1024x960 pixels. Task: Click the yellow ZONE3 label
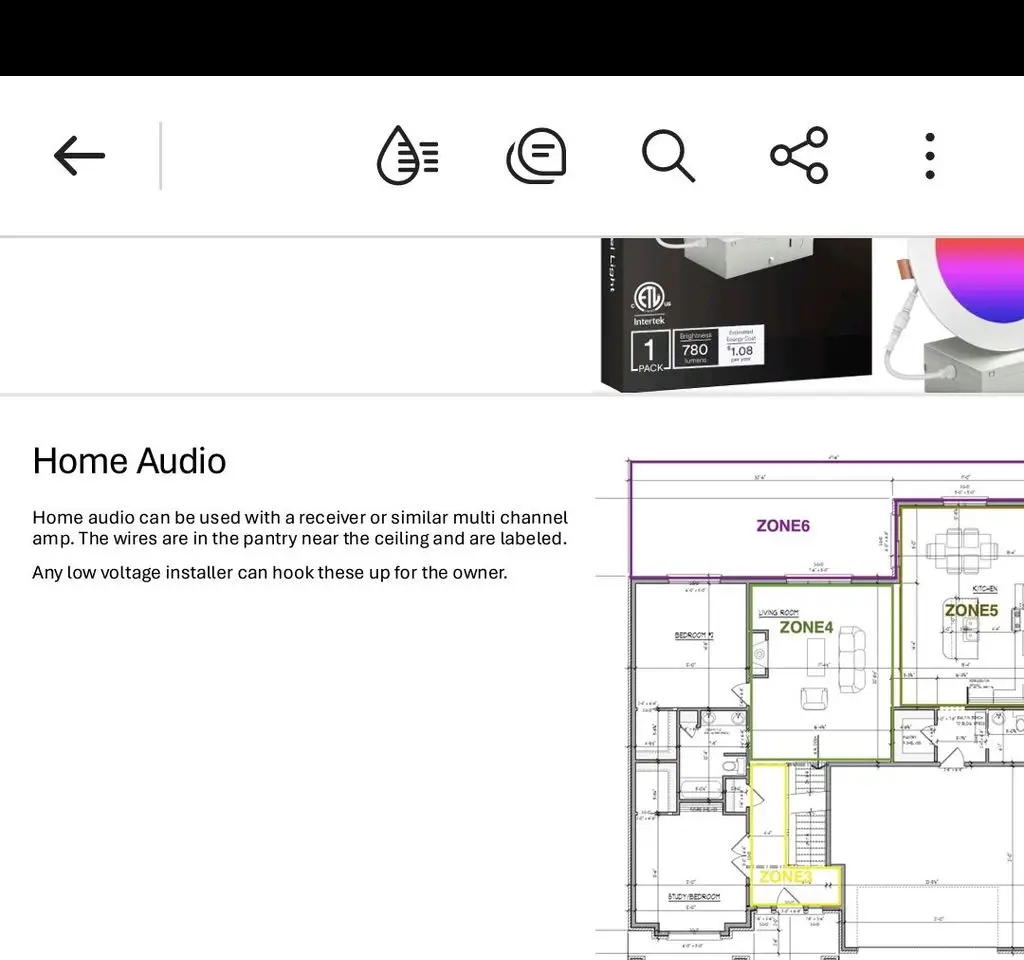786,877
